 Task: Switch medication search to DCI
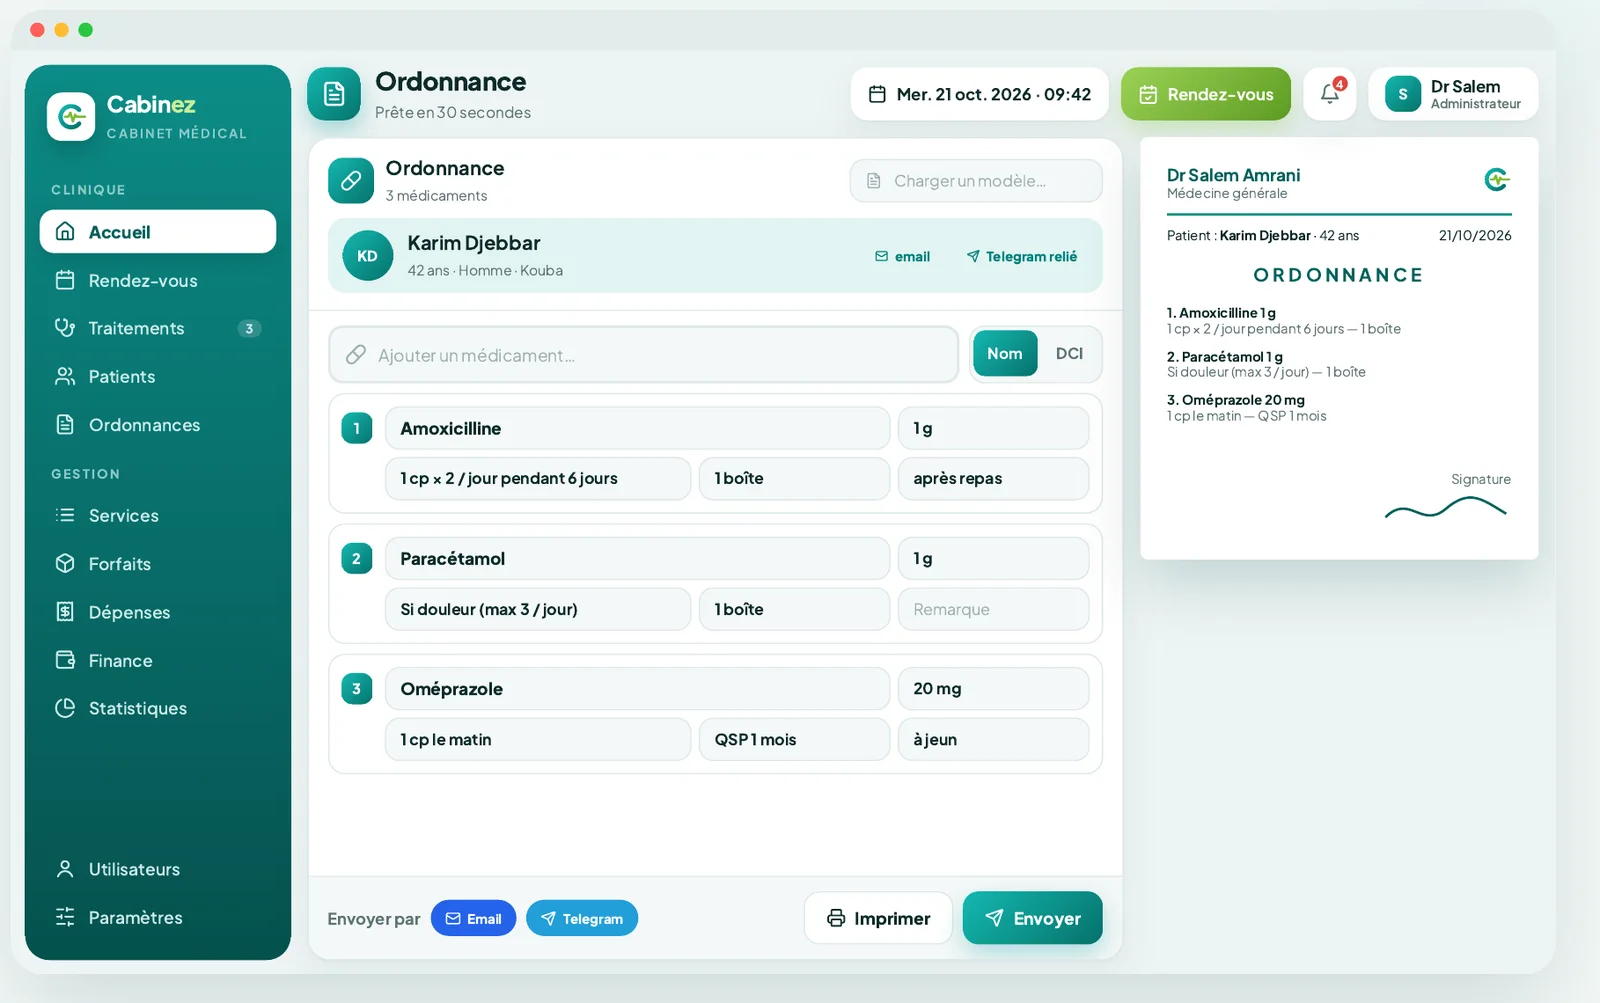[x=1069, y=353]
